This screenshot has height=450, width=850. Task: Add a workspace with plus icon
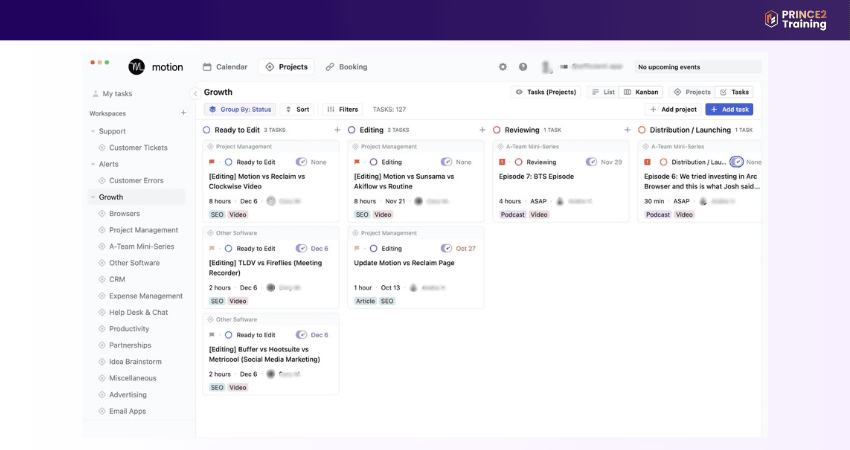[183, 113]
